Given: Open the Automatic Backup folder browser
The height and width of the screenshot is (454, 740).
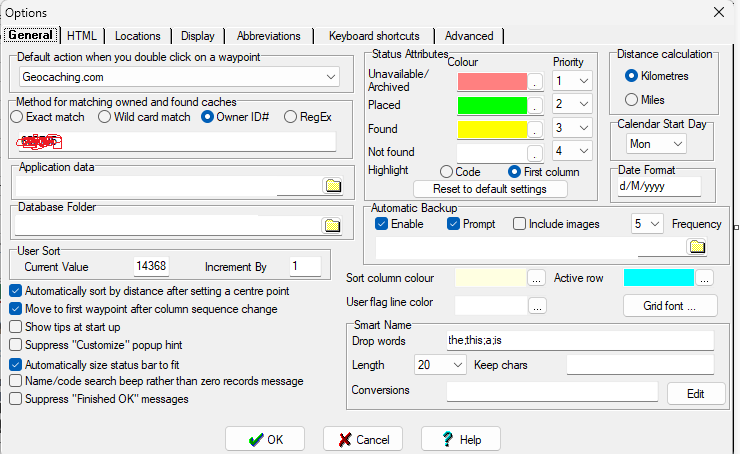Looking at the screenshot, I should [x=698, y=247].
